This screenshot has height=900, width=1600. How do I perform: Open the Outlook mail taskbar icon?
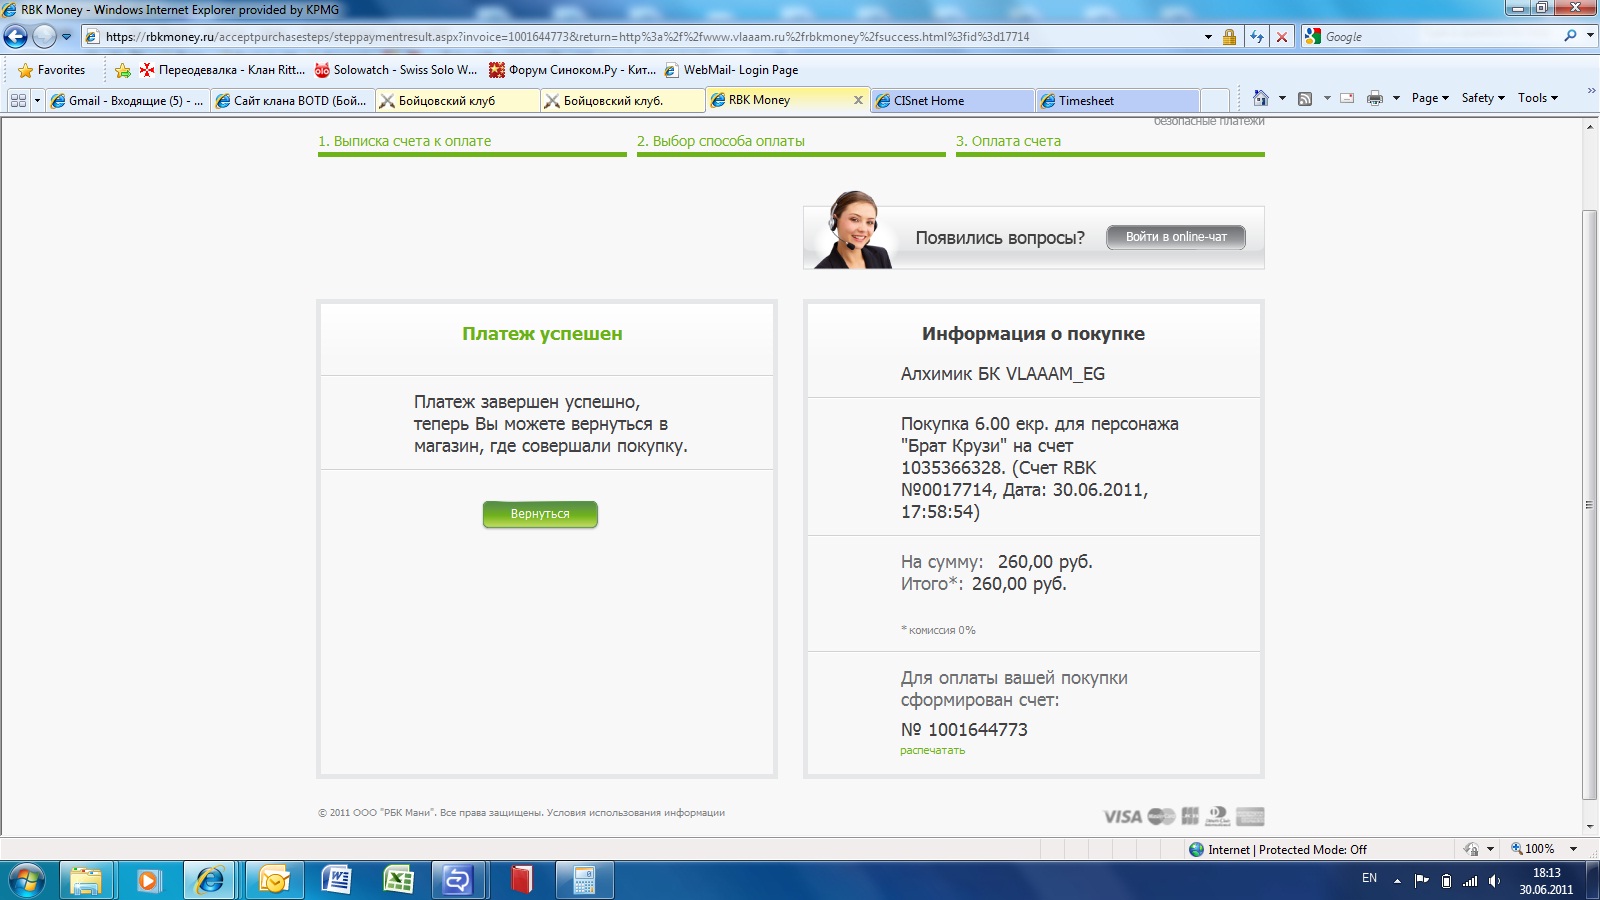(x=274, y=881)
